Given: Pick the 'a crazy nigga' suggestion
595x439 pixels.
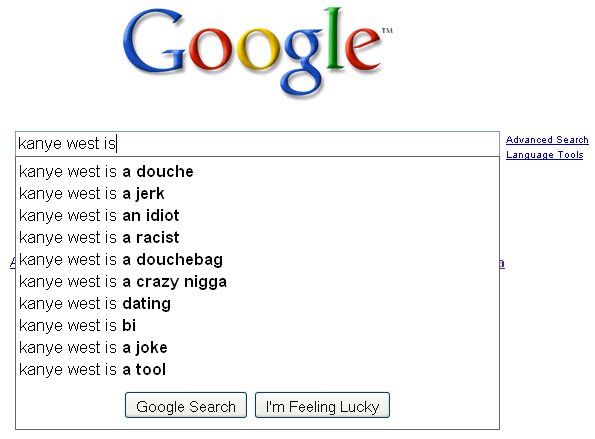Looking at the screenshot, I should [x=257, y=282].
